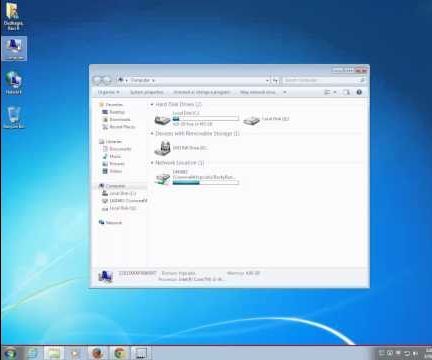Open the DVD RW Drive icon

[x=163, y=148]
